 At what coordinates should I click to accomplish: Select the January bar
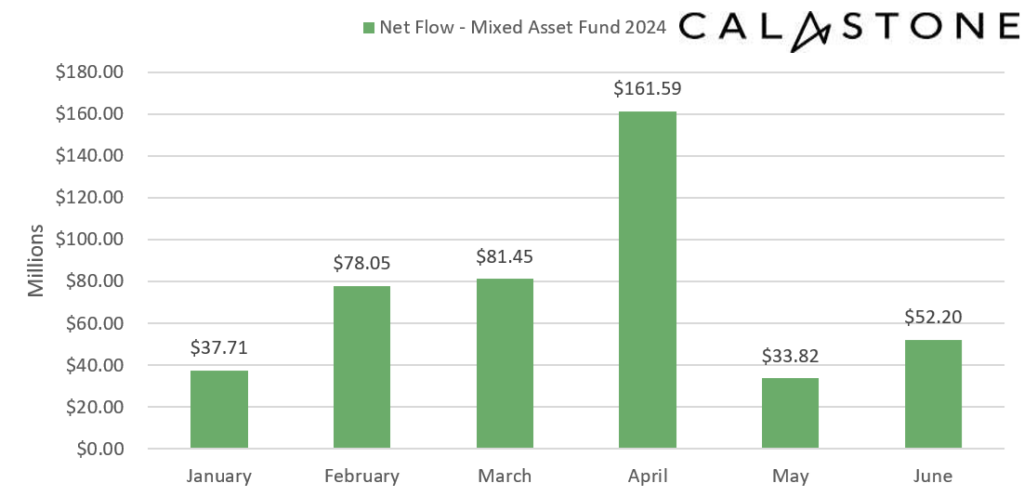point(219,409)
